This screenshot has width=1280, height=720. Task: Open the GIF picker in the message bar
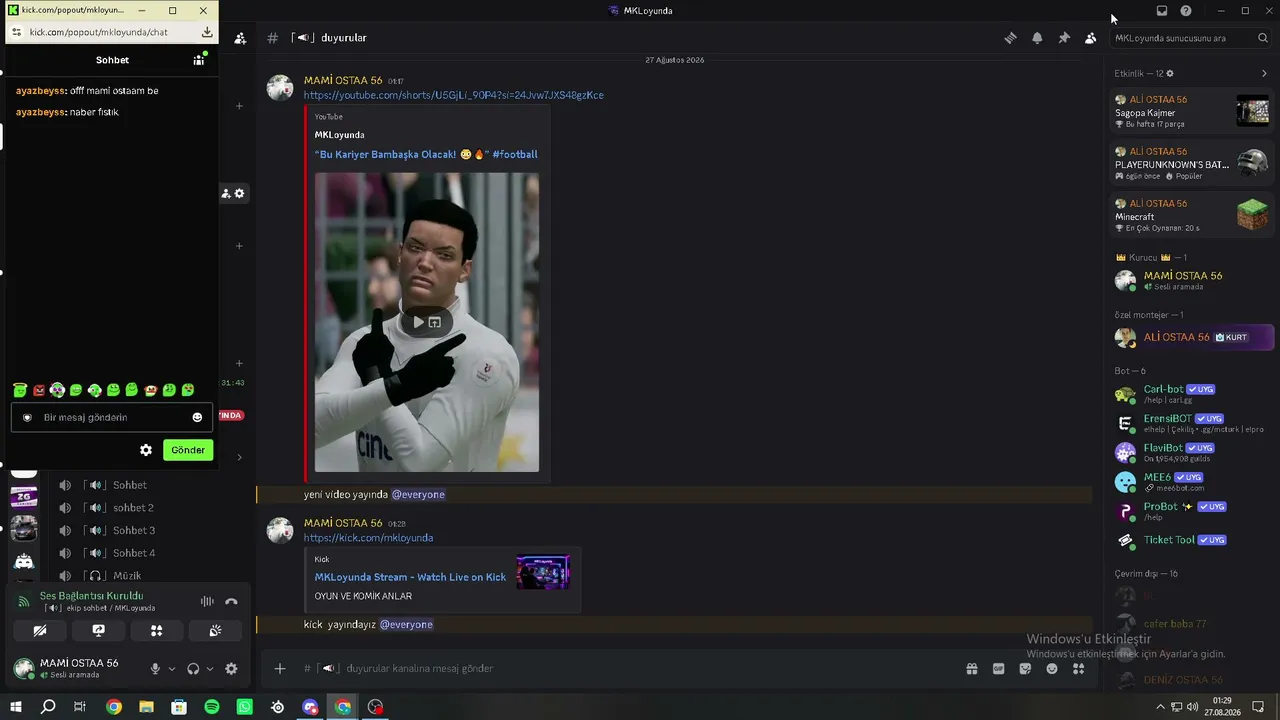[x=998, y=669]
